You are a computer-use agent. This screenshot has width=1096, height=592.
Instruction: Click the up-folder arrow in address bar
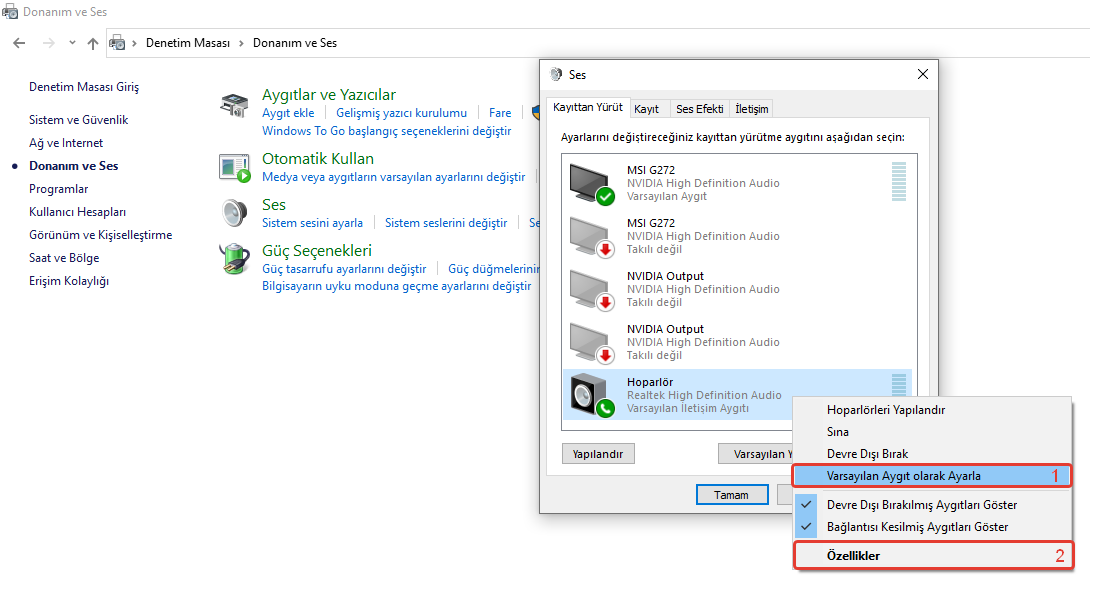click(x=93, y=43)
